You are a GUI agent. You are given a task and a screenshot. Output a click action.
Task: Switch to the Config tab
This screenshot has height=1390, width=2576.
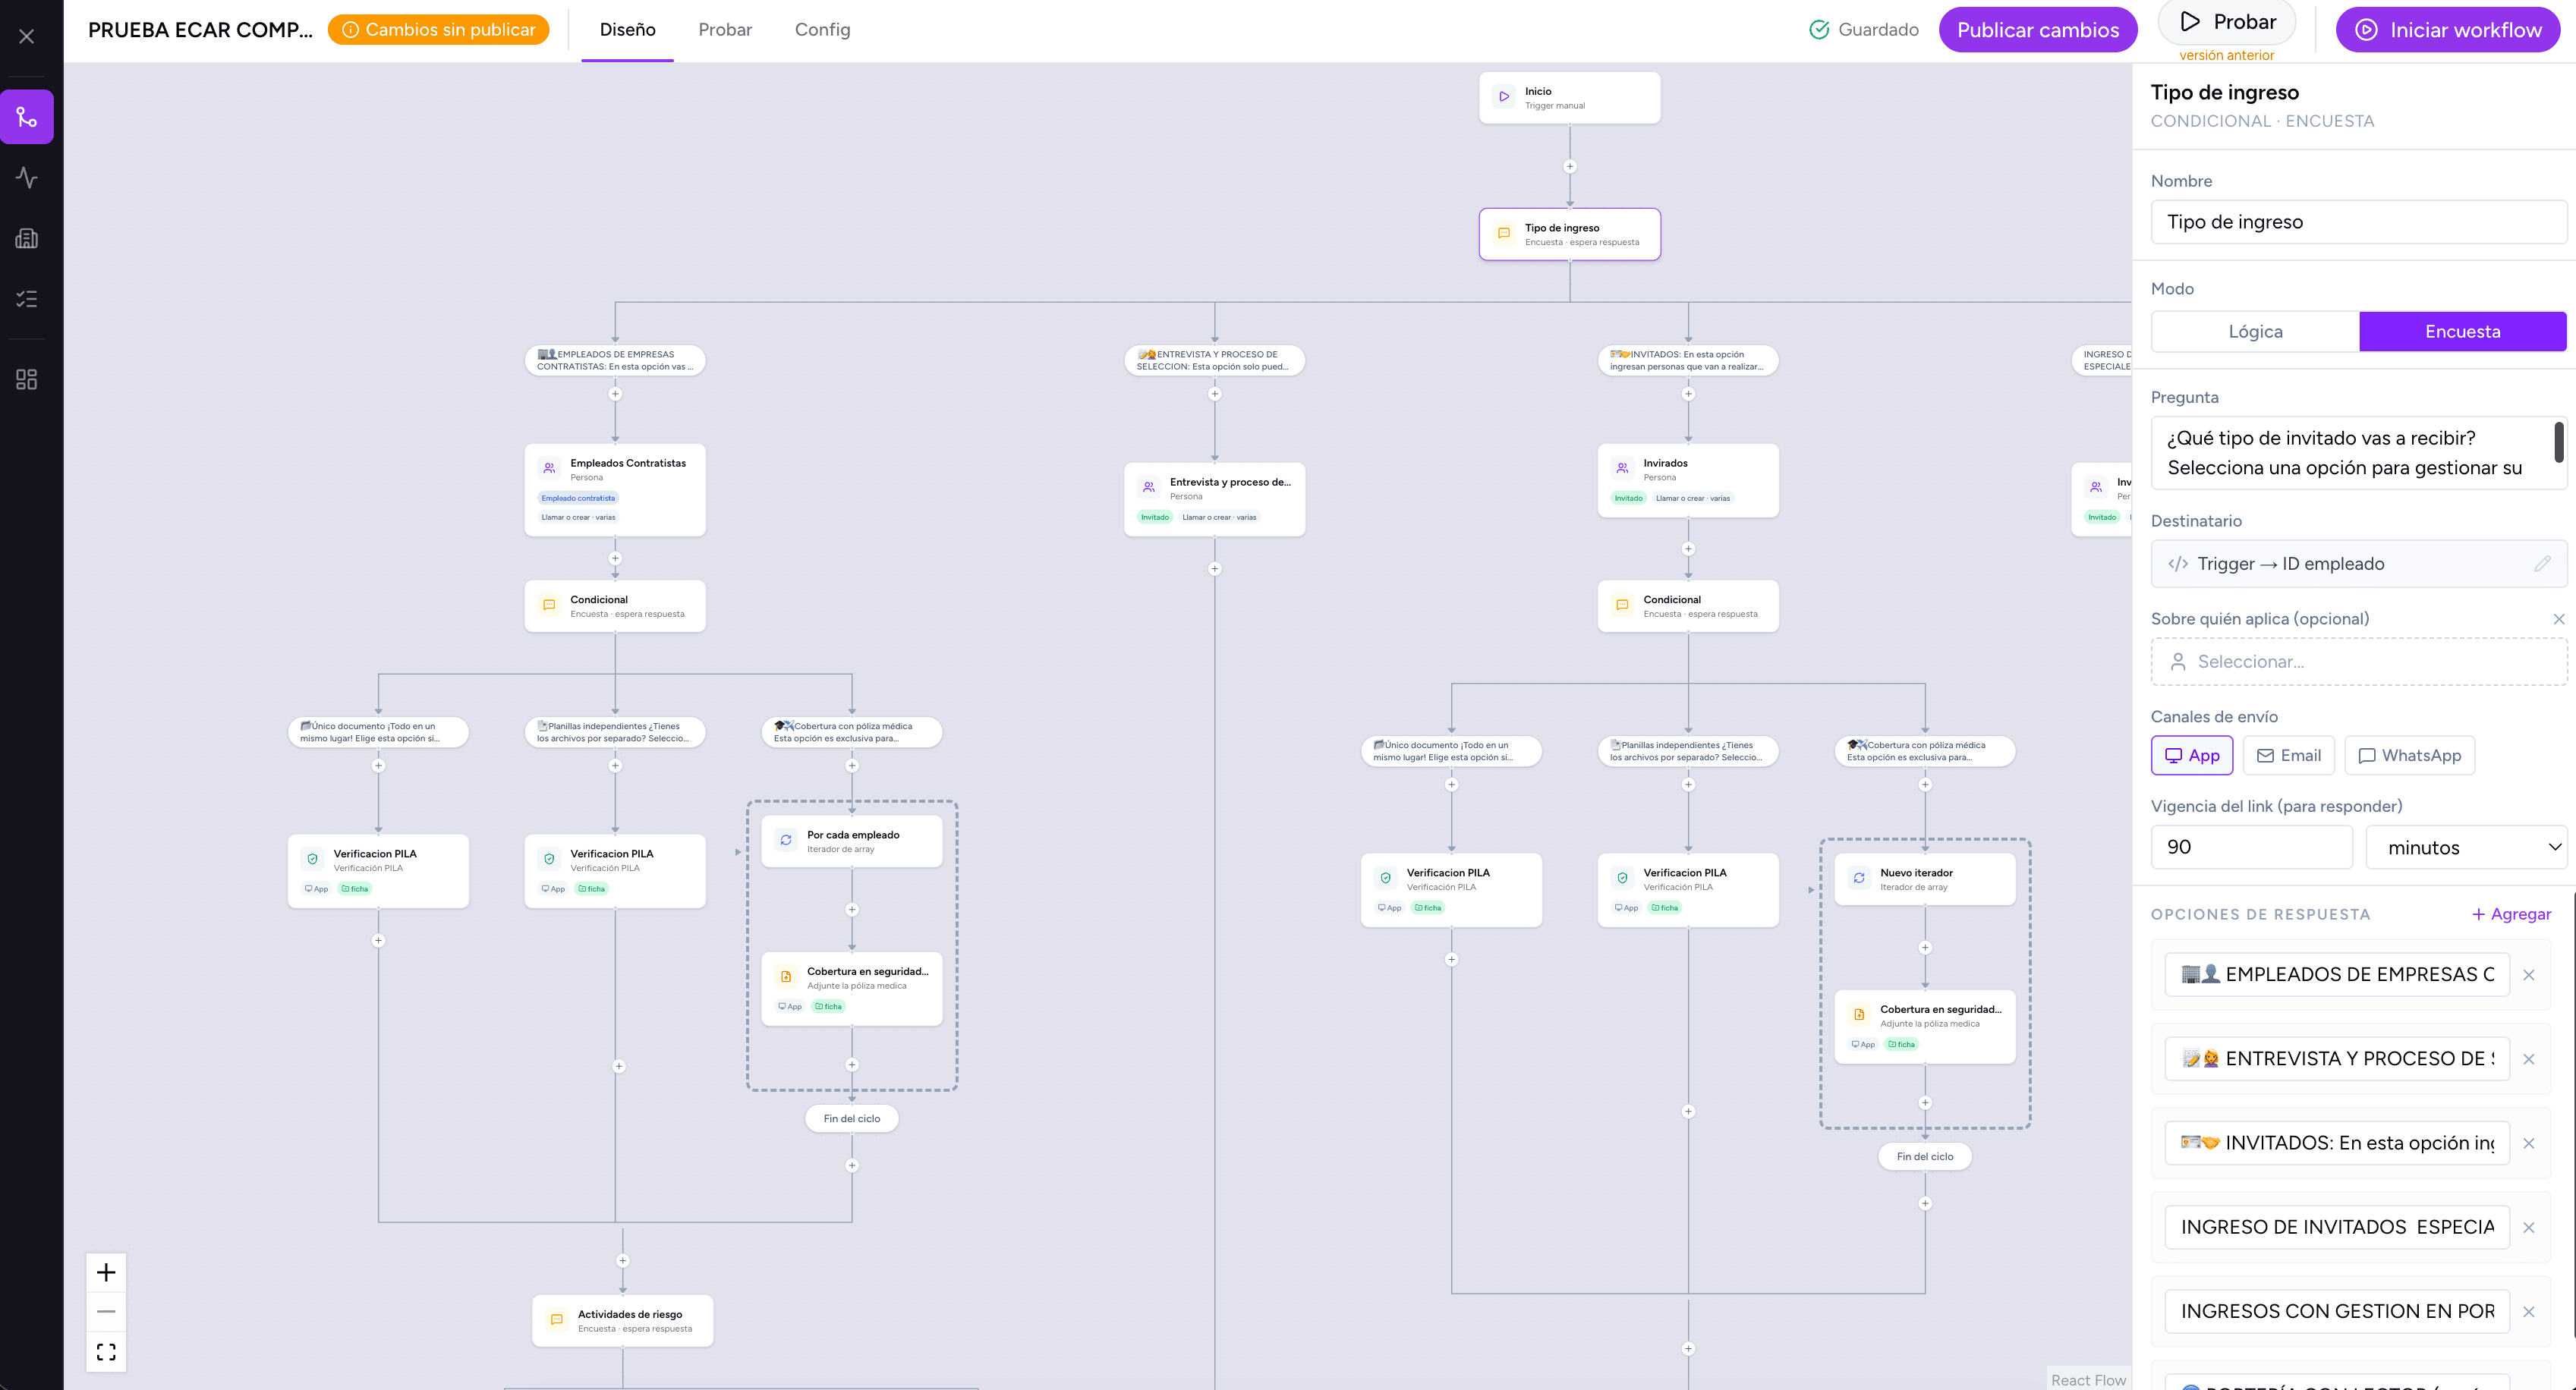tap(822, 30)
